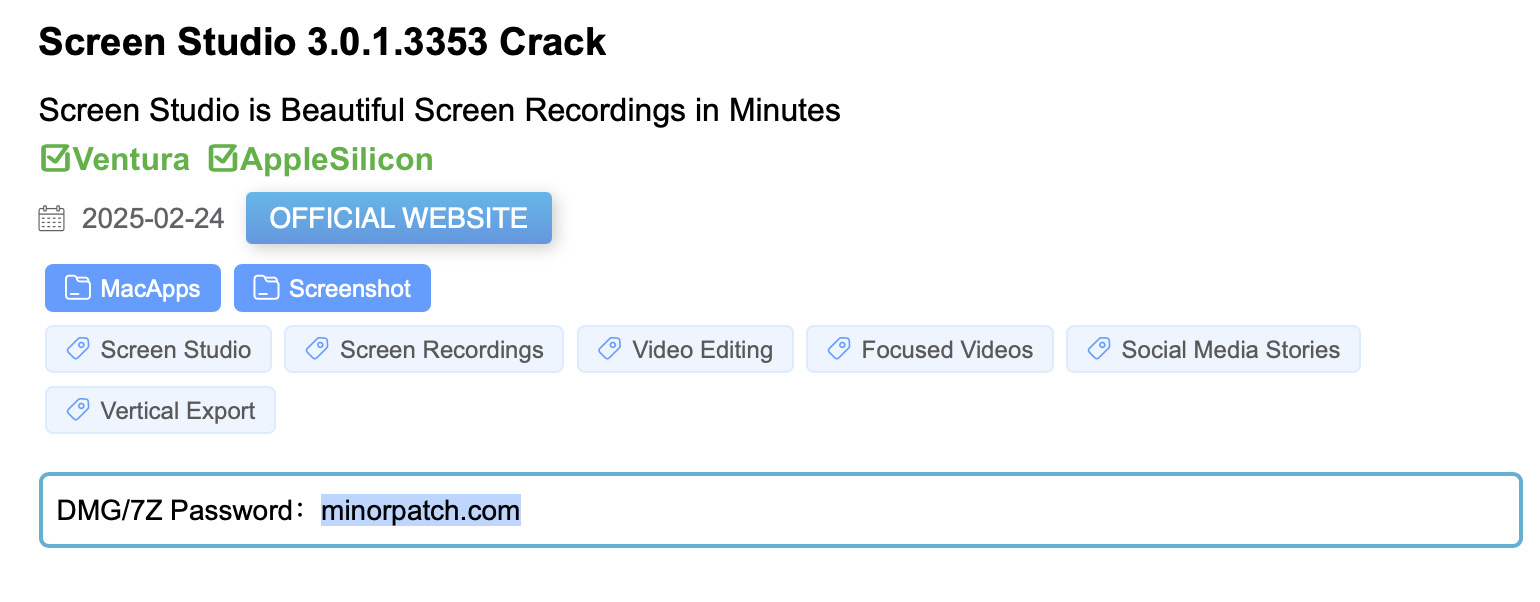
Task: Click the folder icon on MacApps
Action: [77, 289]
